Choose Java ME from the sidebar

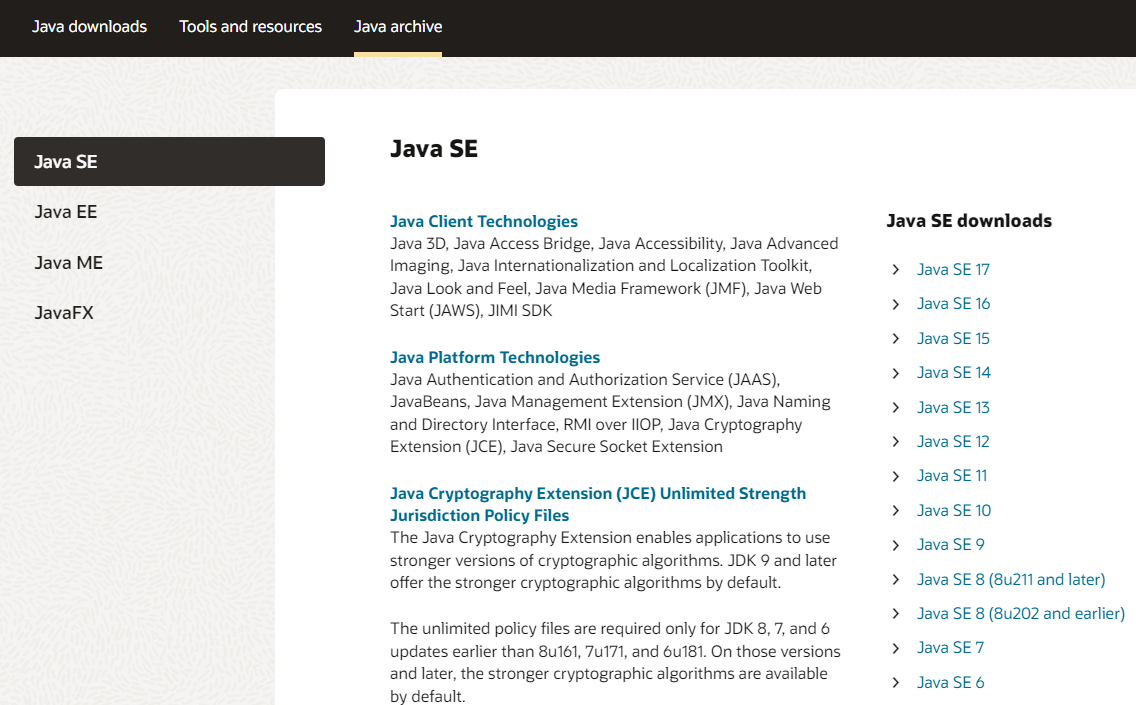(68, 262)
